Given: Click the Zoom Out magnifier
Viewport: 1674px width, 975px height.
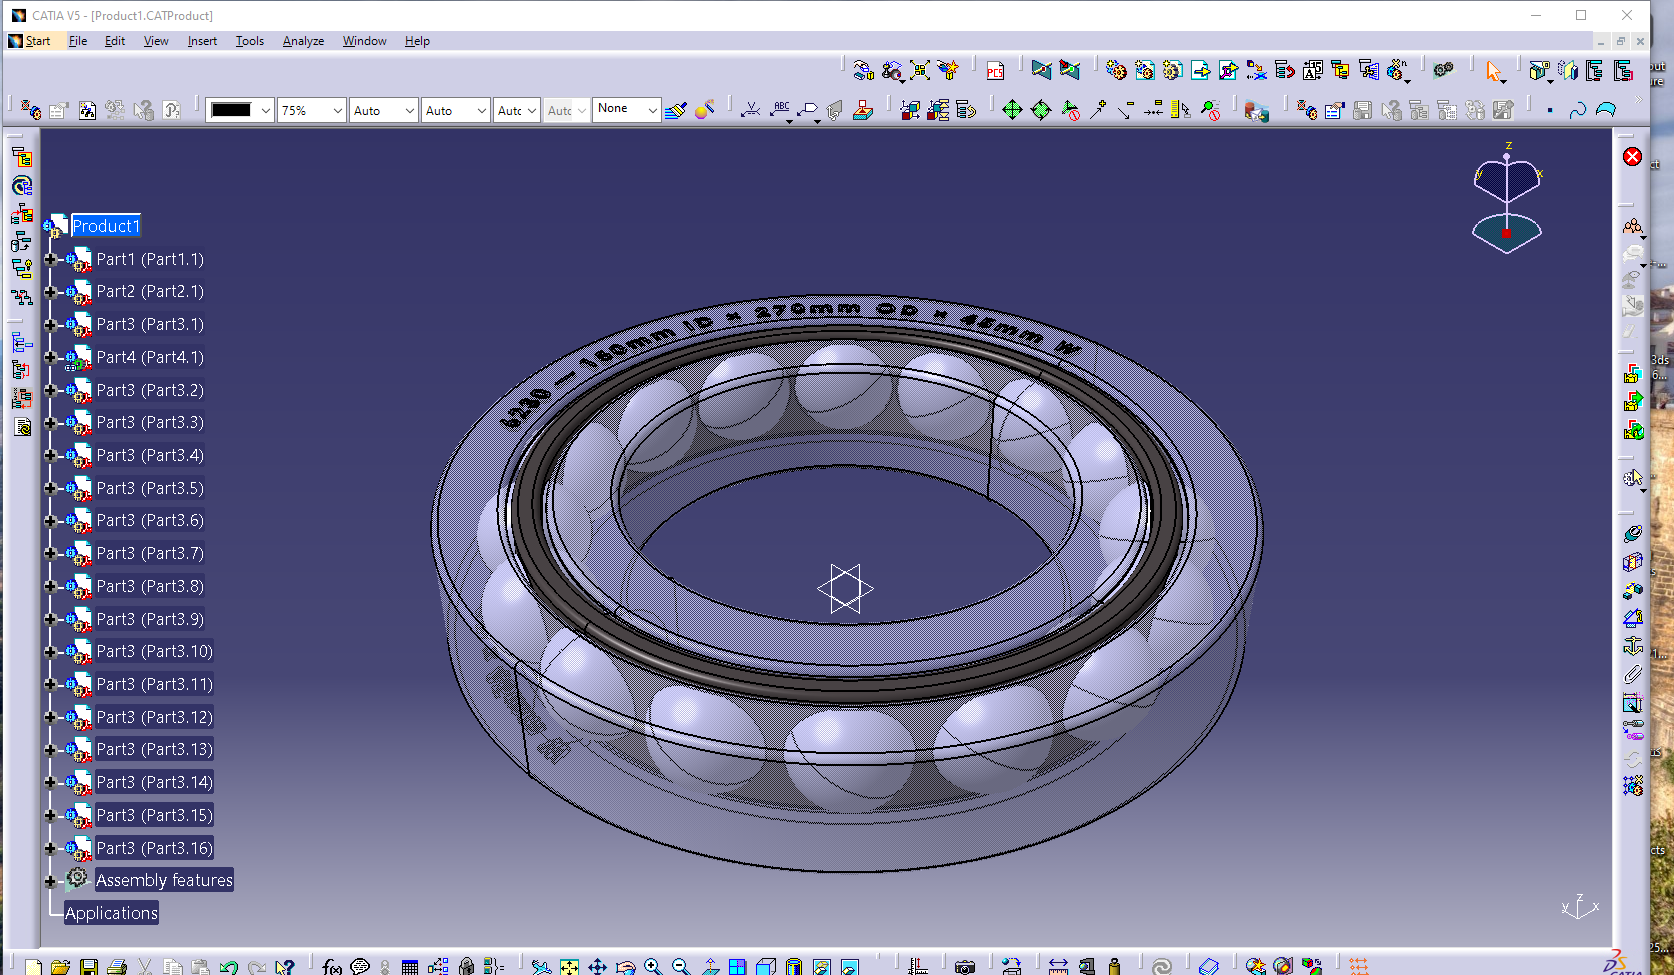Looking at the screenshot, I should [681, 966].
